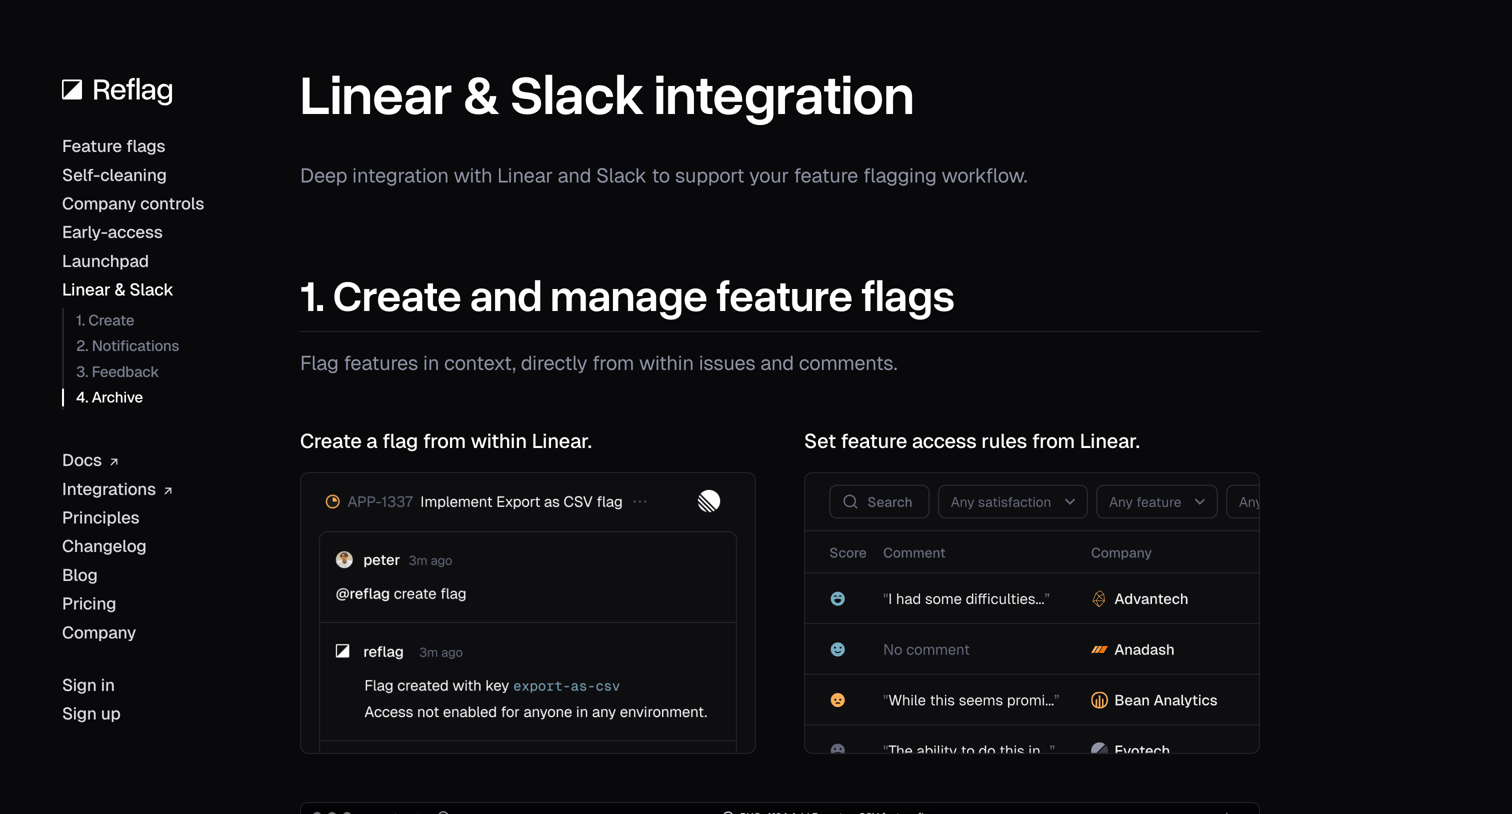1512x814 pixels.
Task: Click the chevron on 'Any satisfaction'
Action: click(x=1070, y=502)
